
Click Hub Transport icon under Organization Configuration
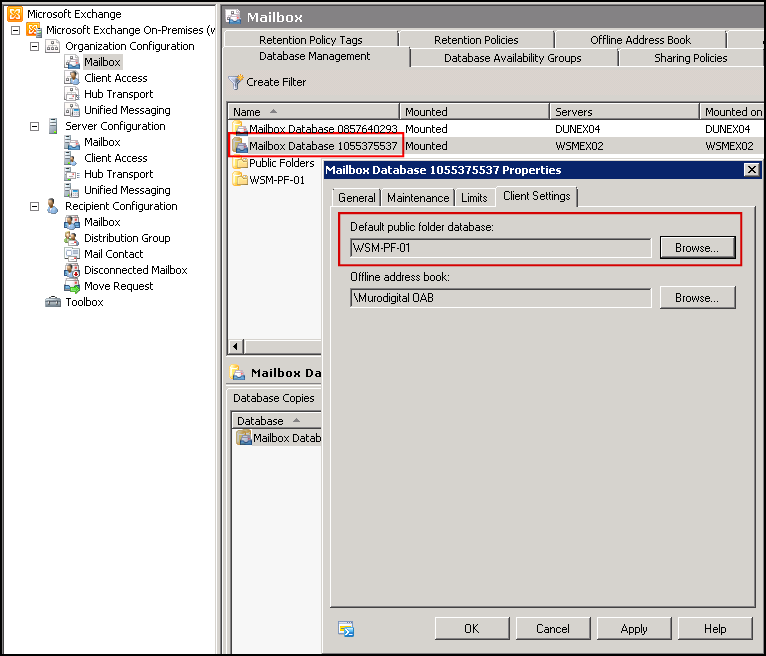(72, 94)
